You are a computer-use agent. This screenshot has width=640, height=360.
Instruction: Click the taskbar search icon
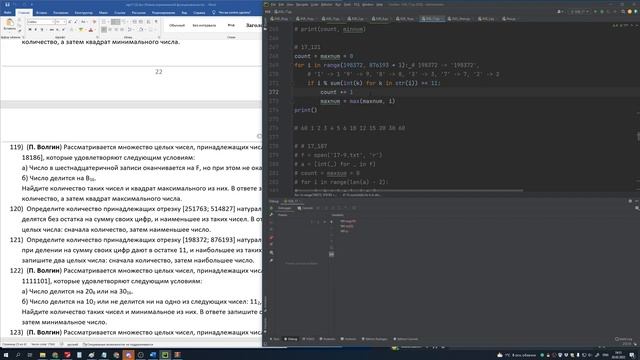click(18, 355)
